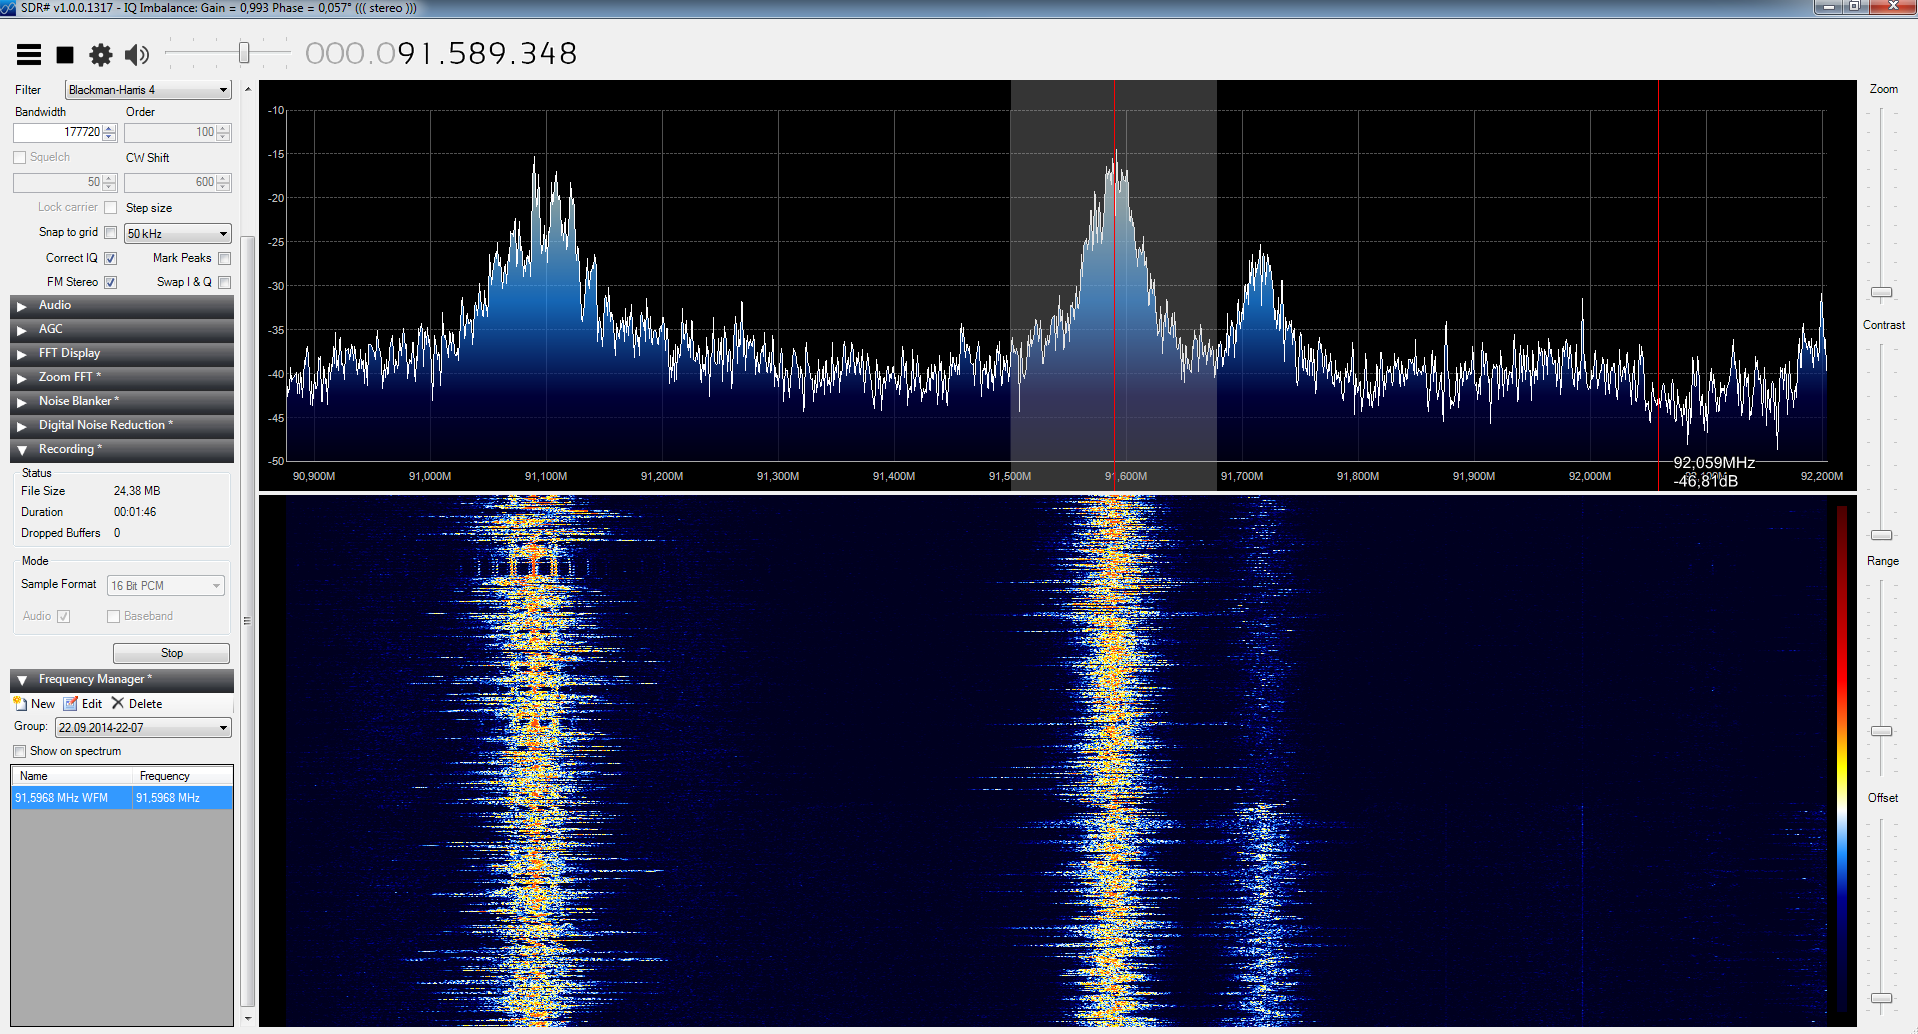
Task: Toggle the Correct IQ checkbox
Action: coord(111,258)
